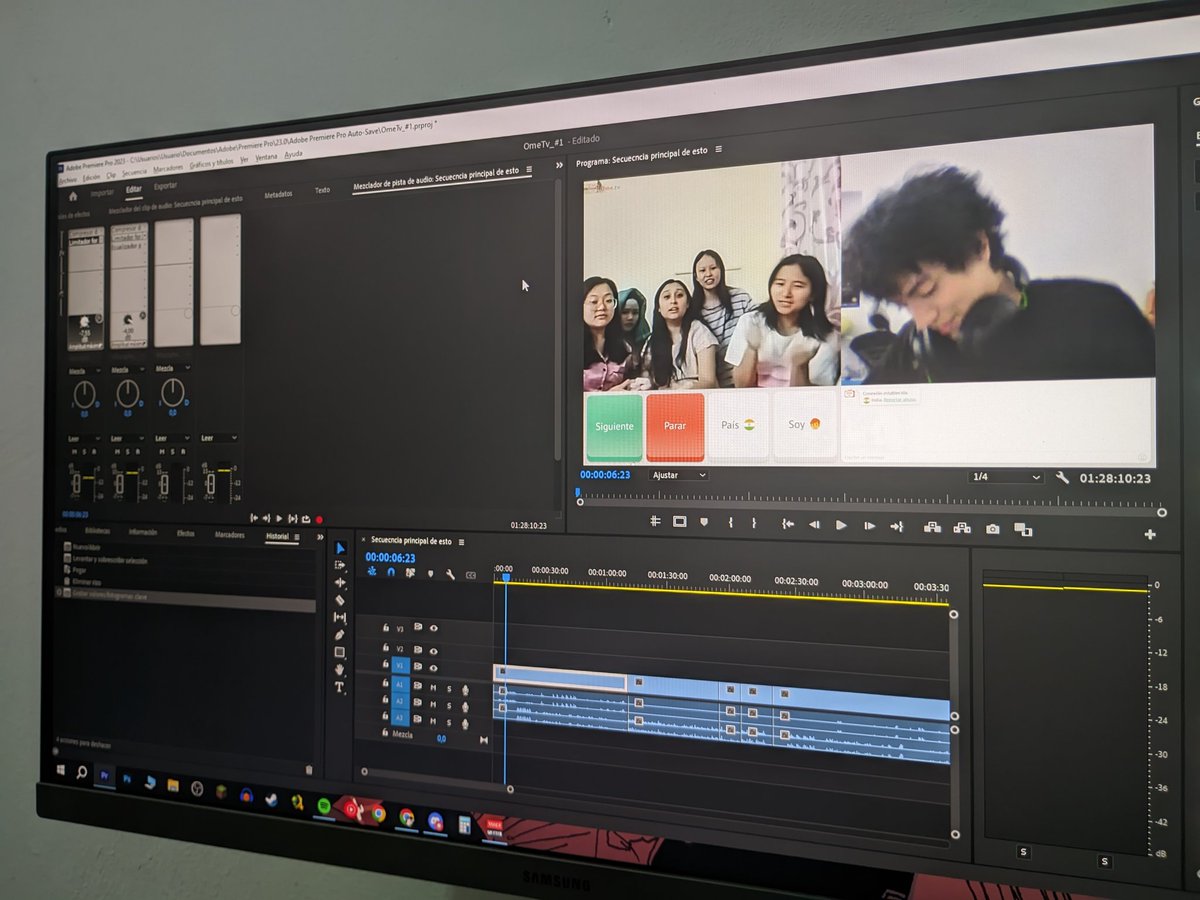Switch to Metadatos panel tab
Screen dimensions: 1200x900
click(x=278, y=194)
